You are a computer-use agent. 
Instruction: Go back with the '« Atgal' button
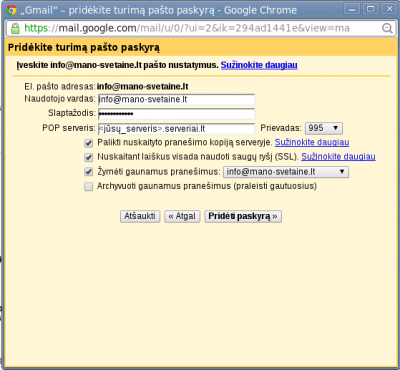(x=182, y=216)
